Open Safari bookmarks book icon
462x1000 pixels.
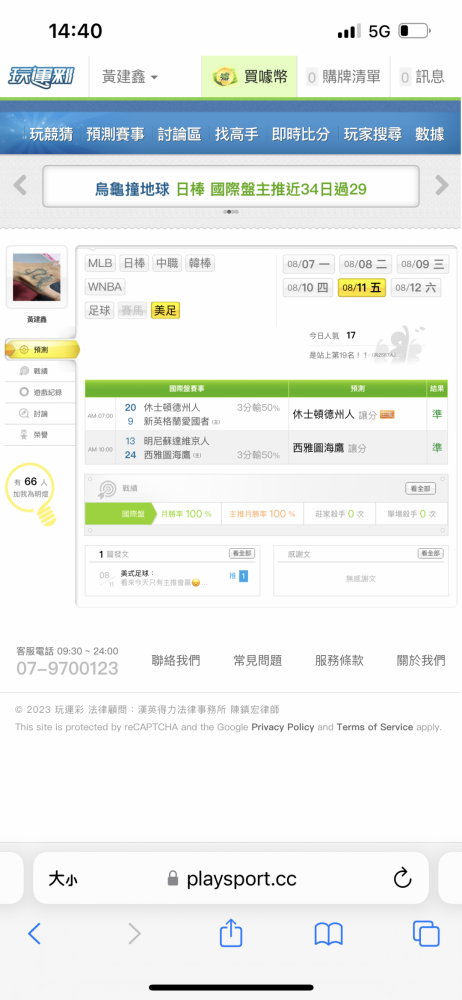pos(329,934)
